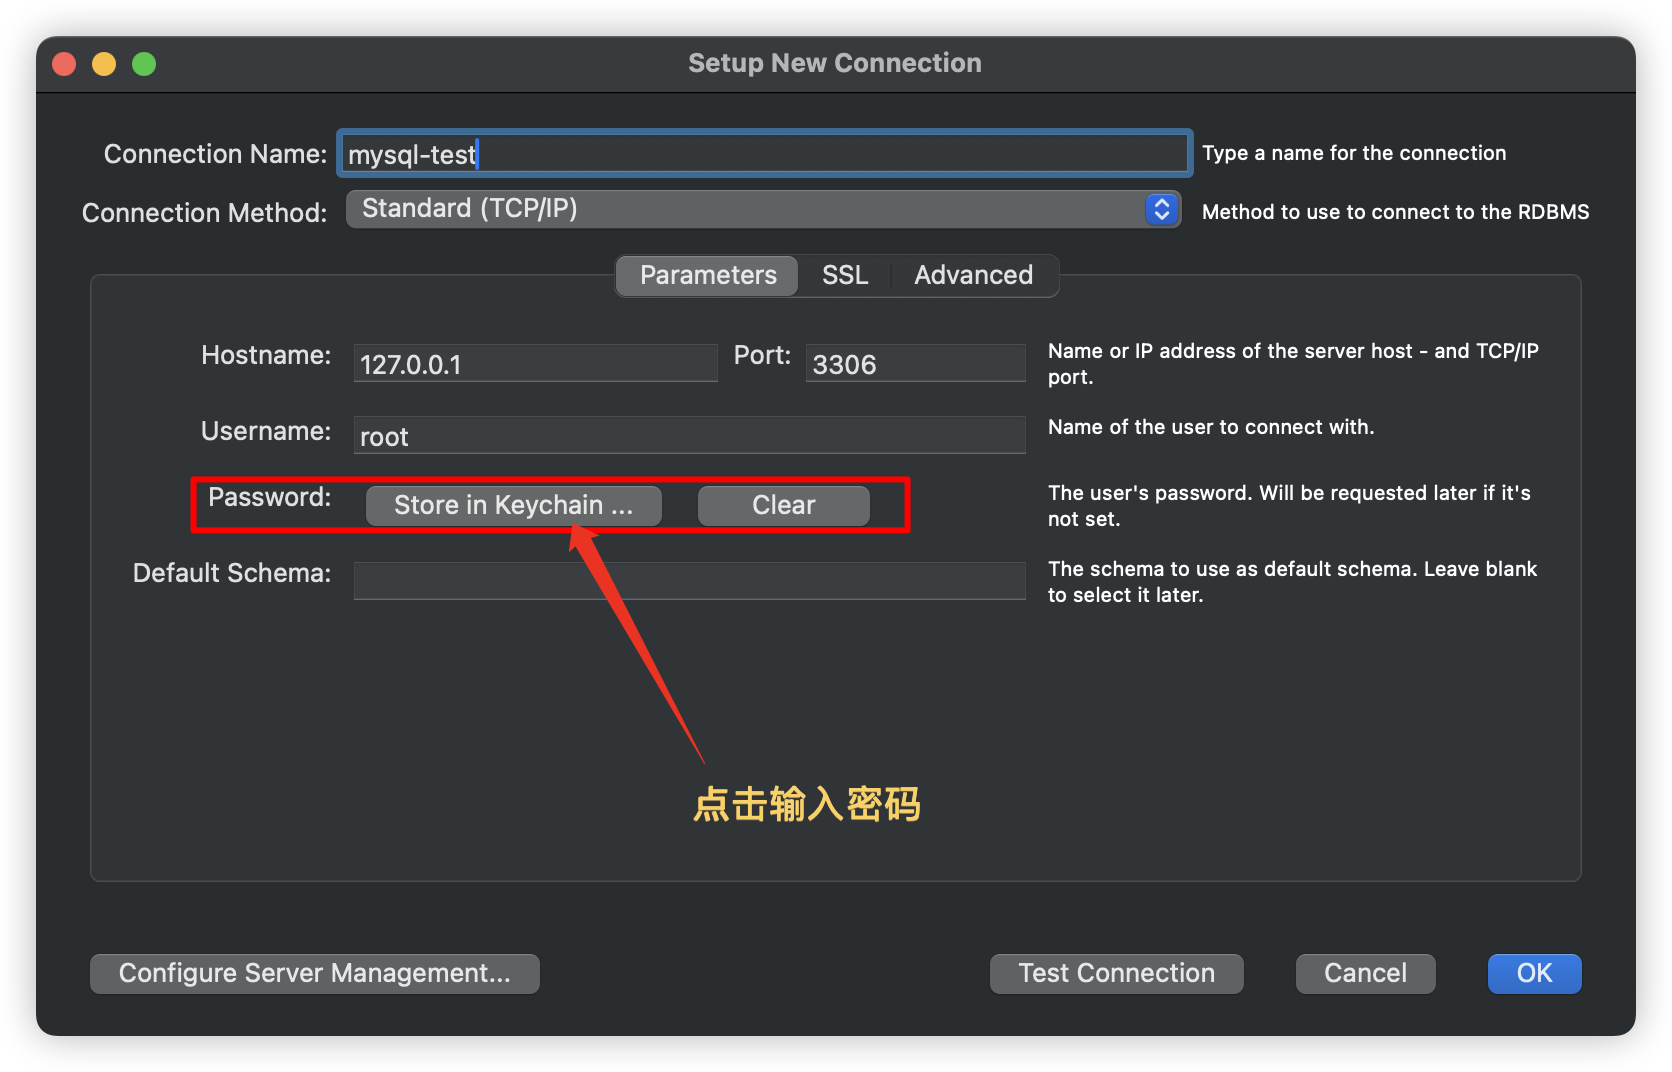Image resolution: width=1672 pixels, height=1072 pixels.
Task: Confirm the connection with OK
Action: (1534, 973)
